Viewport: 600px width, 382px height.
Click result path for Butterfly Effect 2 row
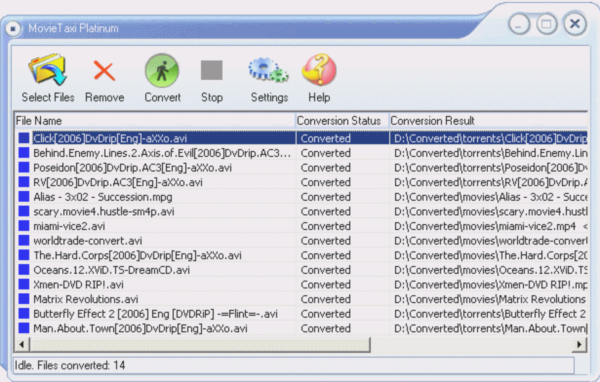(x=491, y=313)
